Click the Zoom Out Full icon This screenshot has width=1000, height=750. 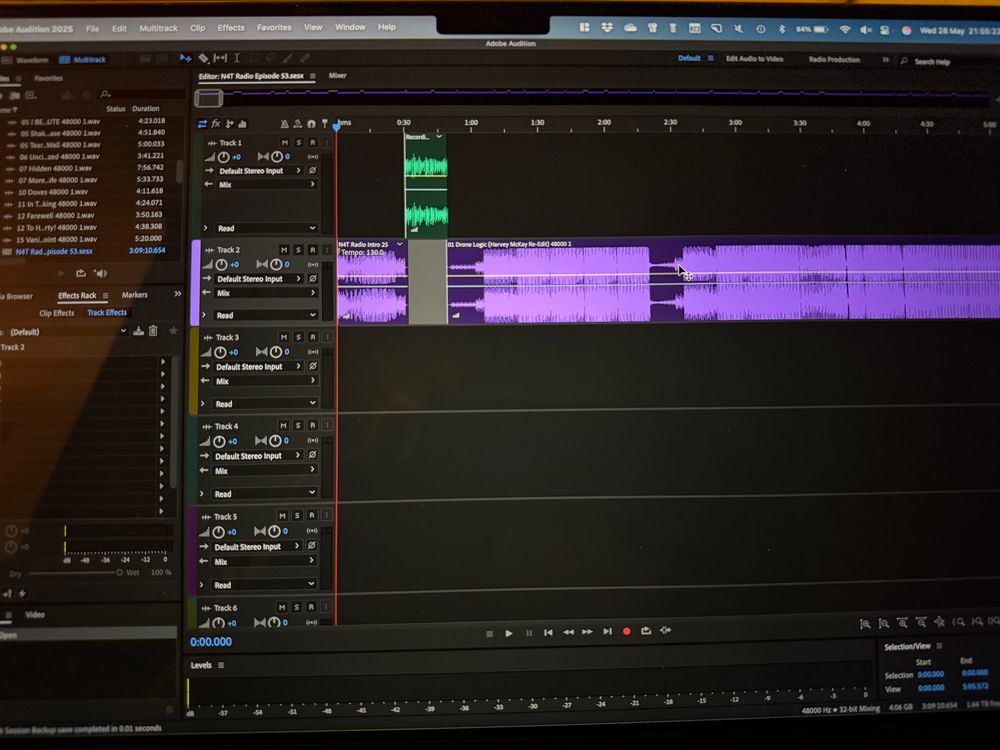[939, 621]
